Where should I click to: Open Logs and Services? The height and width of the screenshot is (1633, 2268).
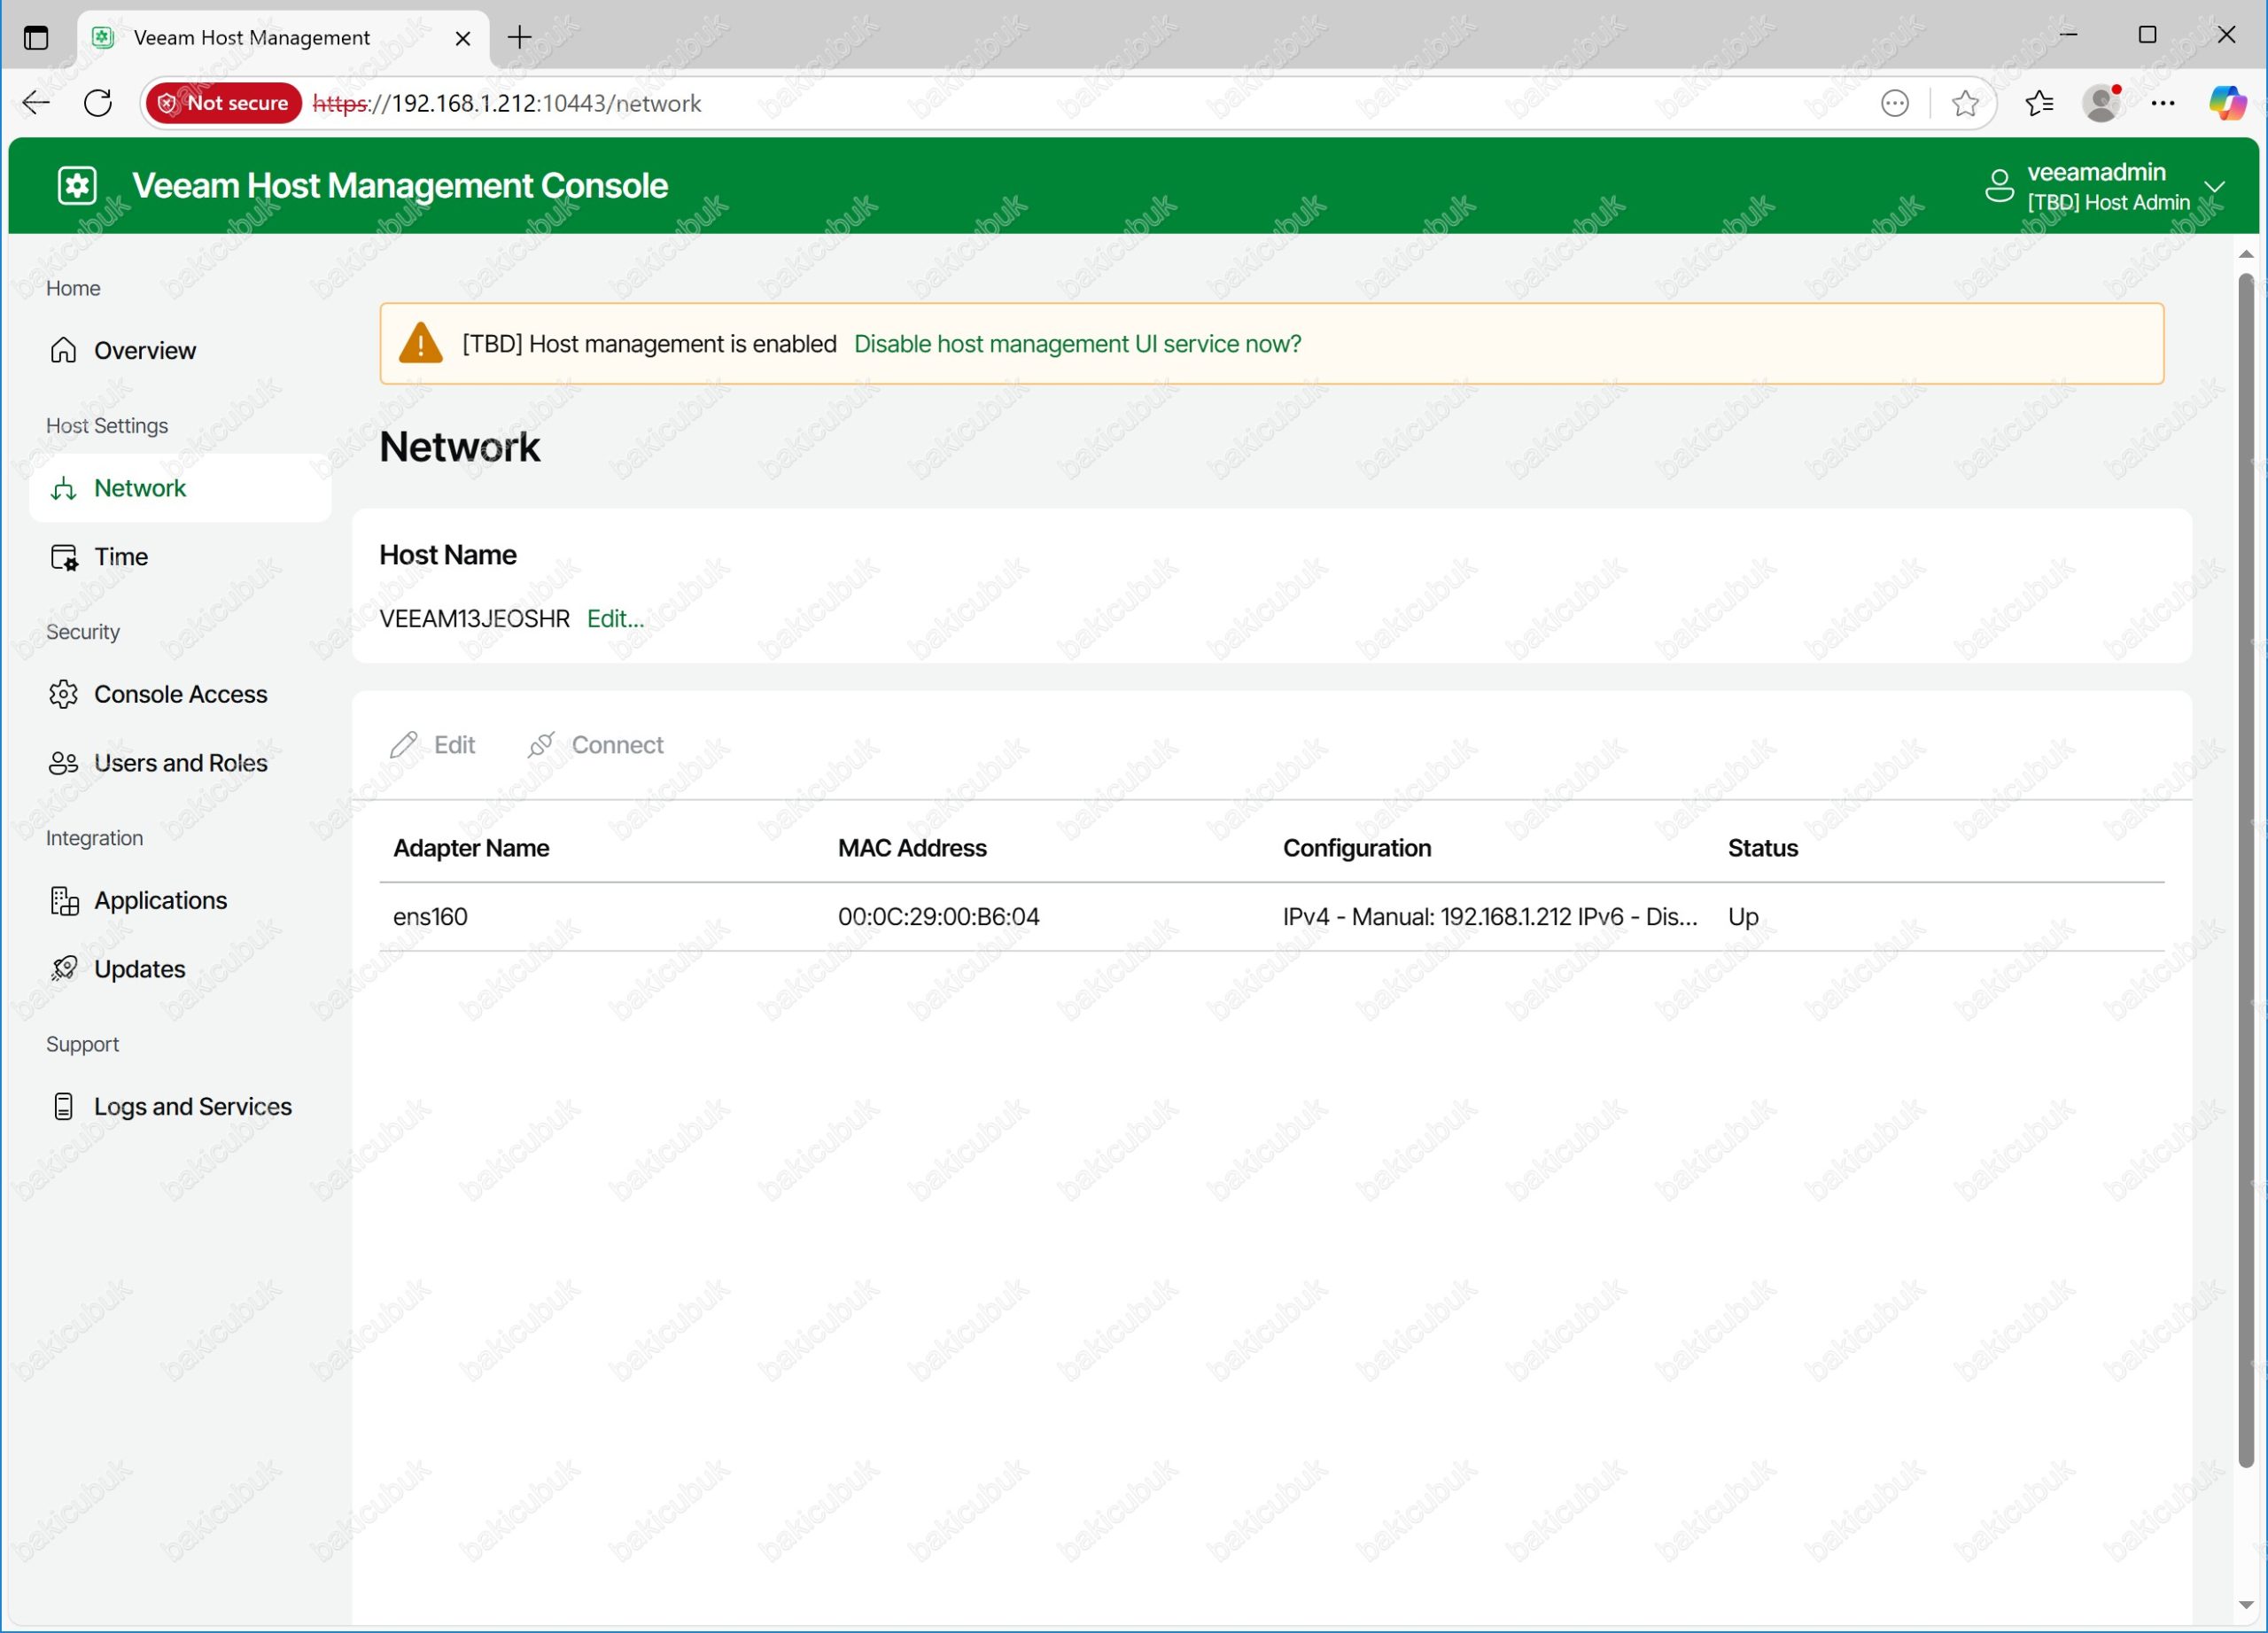click(x=180, y=1107)
